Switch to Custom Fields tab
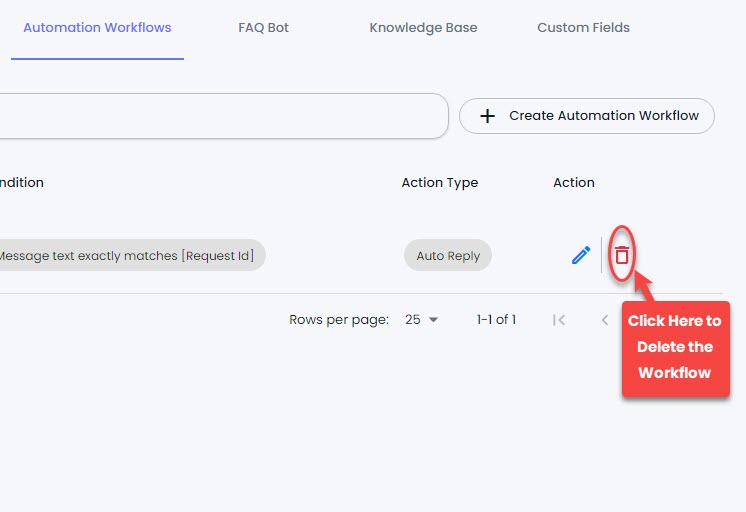This screenshot has width=746, height=512. pos(583,28)
